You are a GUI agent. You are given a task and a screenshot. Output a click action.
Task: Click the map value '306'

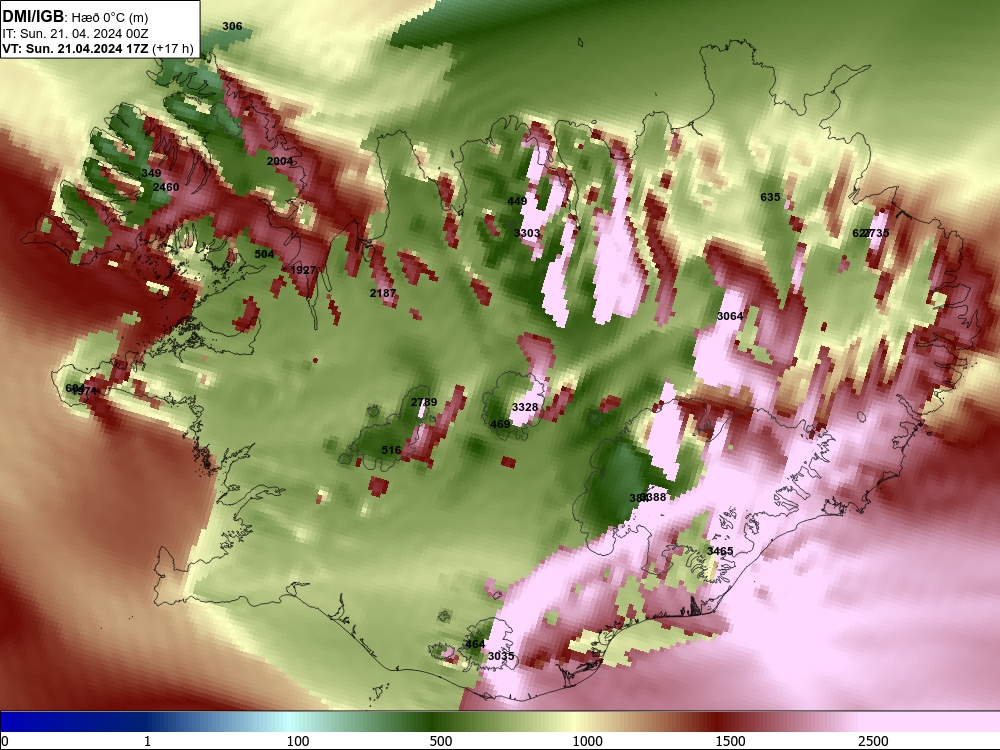click(232, 26)
